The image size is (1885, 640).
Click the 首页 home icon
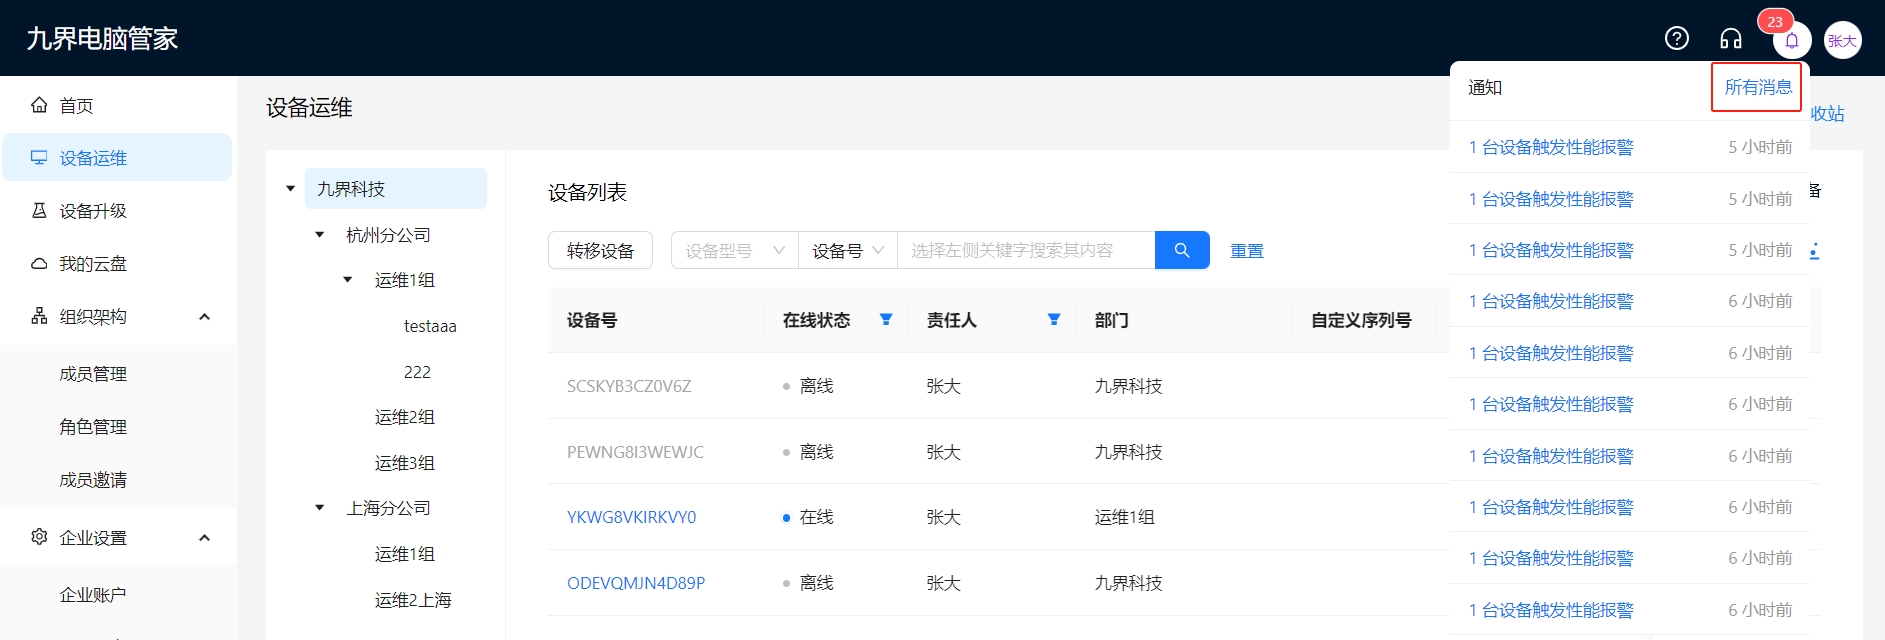pos(39,105)
